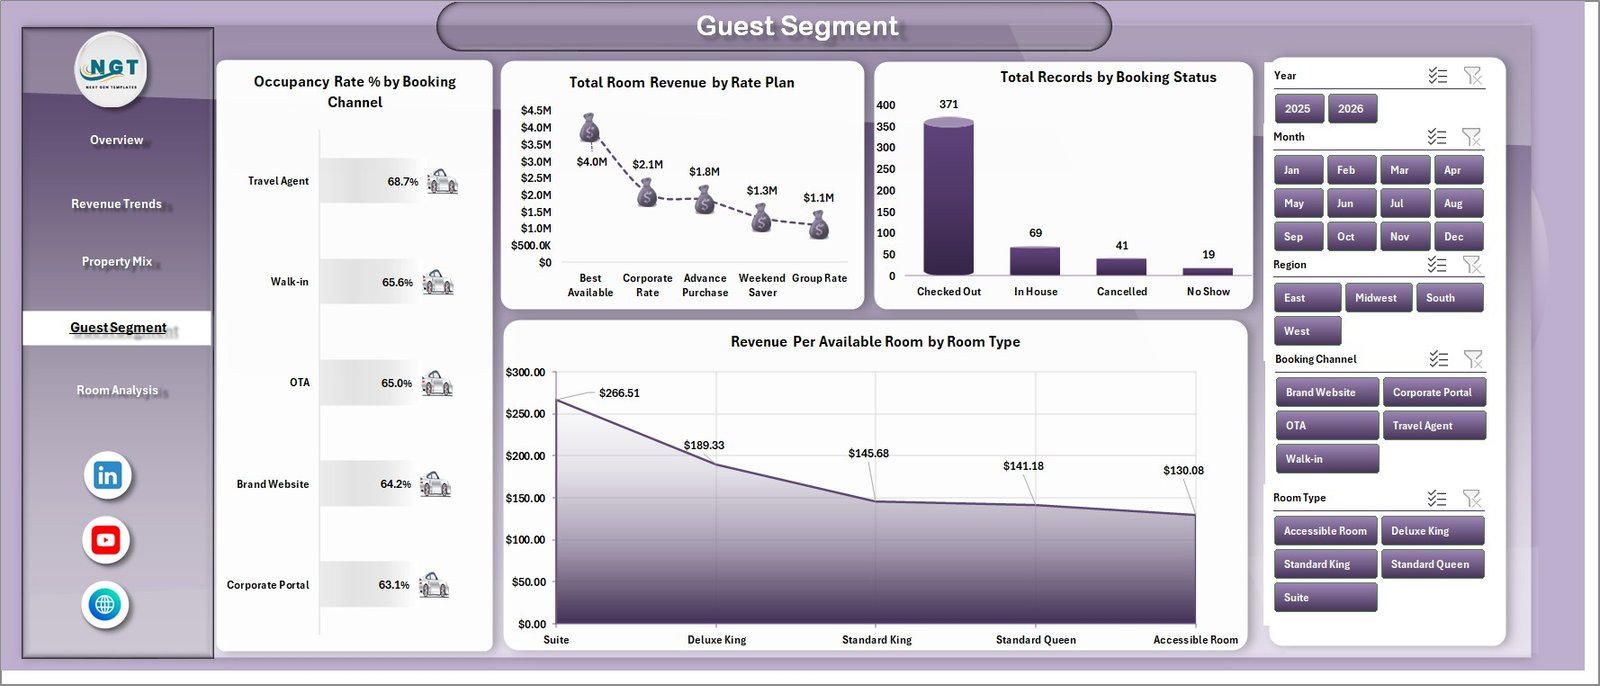Screen dimensions: 1600x686
Task: Click the car icon on Brand Website bar
Action: pos(435,484)
